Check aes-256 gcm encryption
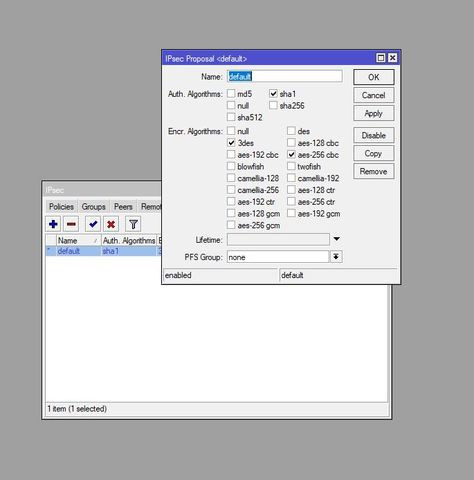474x480 pixels. pos(231,225)
